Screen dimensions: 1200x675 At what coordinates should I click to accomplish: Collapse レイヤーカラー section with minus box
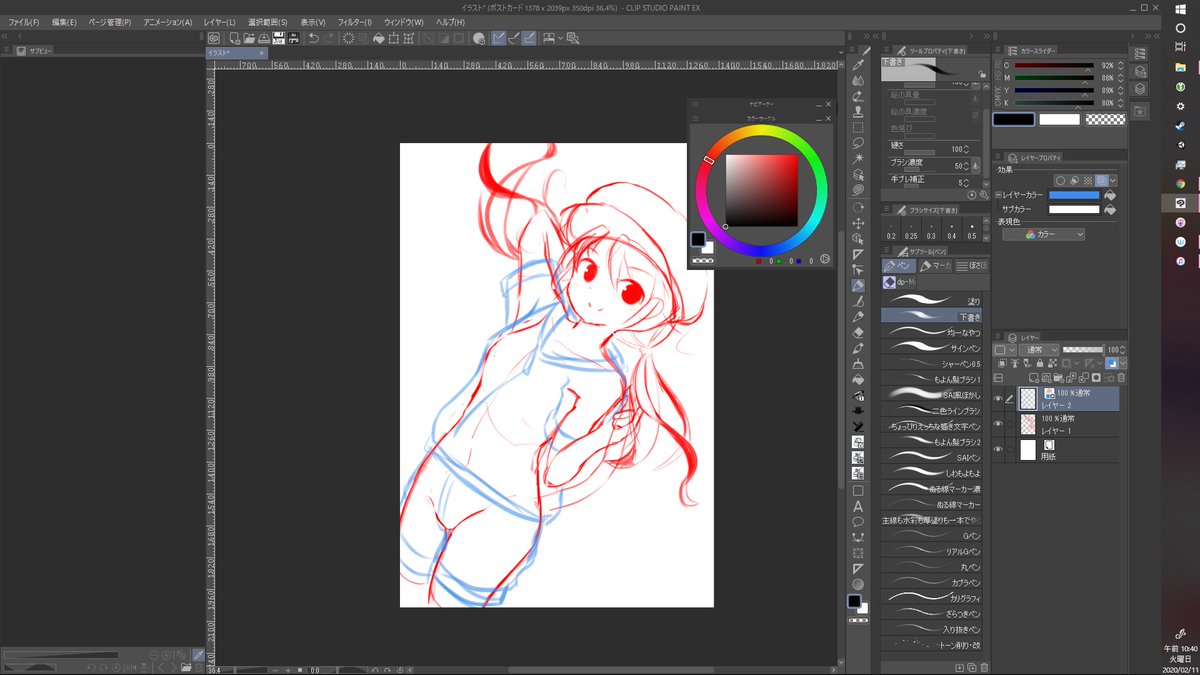coord(997,195)
